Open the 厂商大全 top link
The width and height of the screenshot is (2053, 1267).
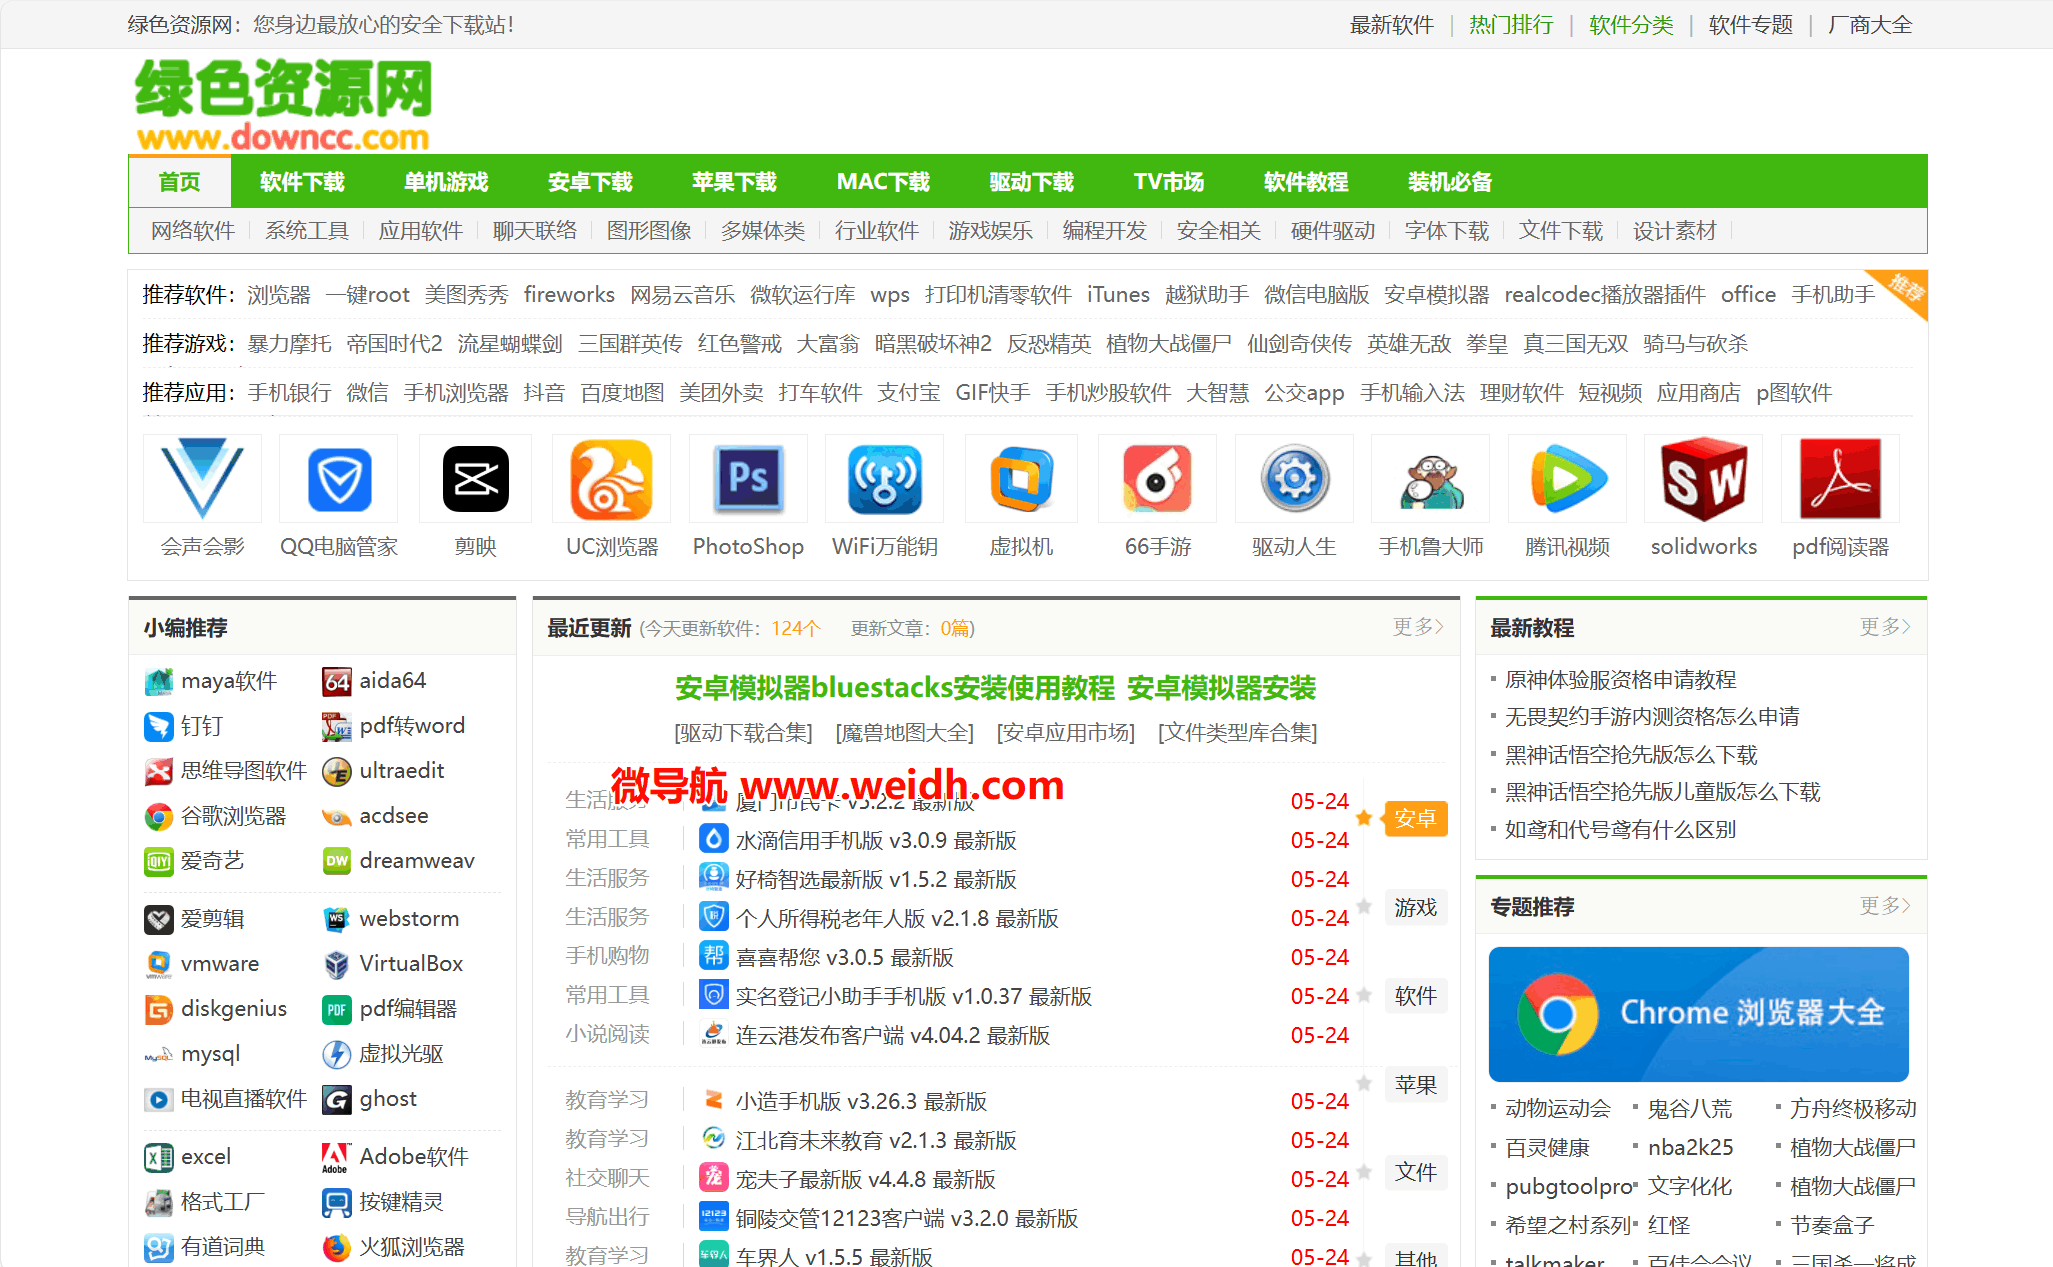1870,25
